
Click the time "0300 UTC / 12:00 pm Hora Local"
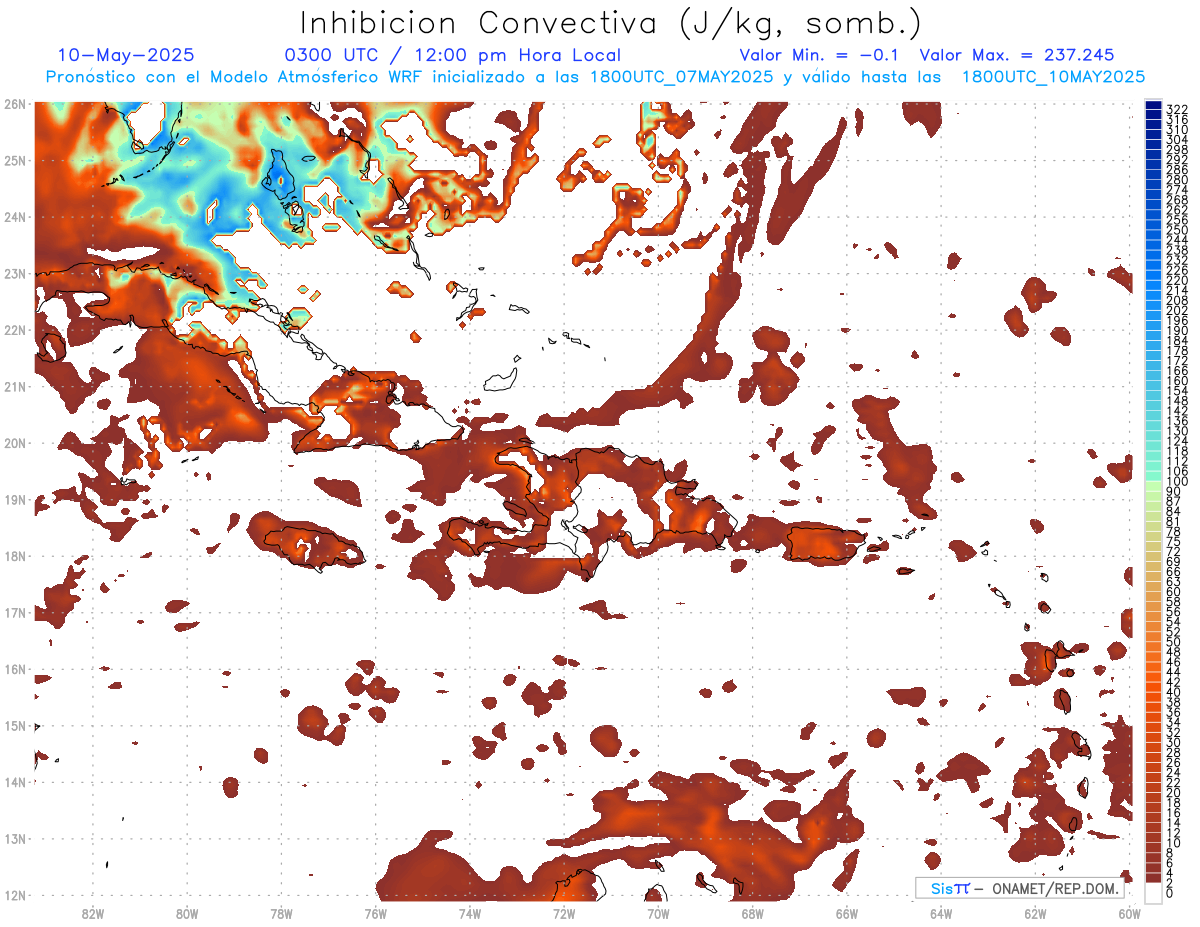click(453, 55)
